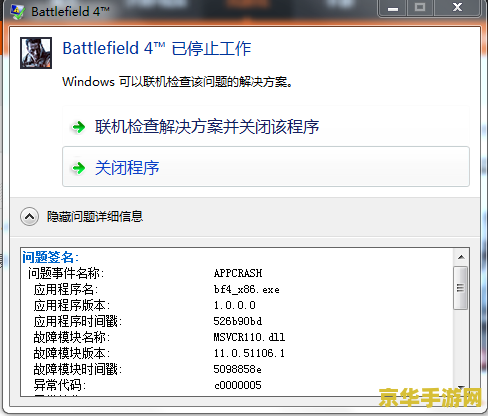Click the 问题签名 heading
The width and height of the screenshot is (488, 416).
tap(51, 257)
